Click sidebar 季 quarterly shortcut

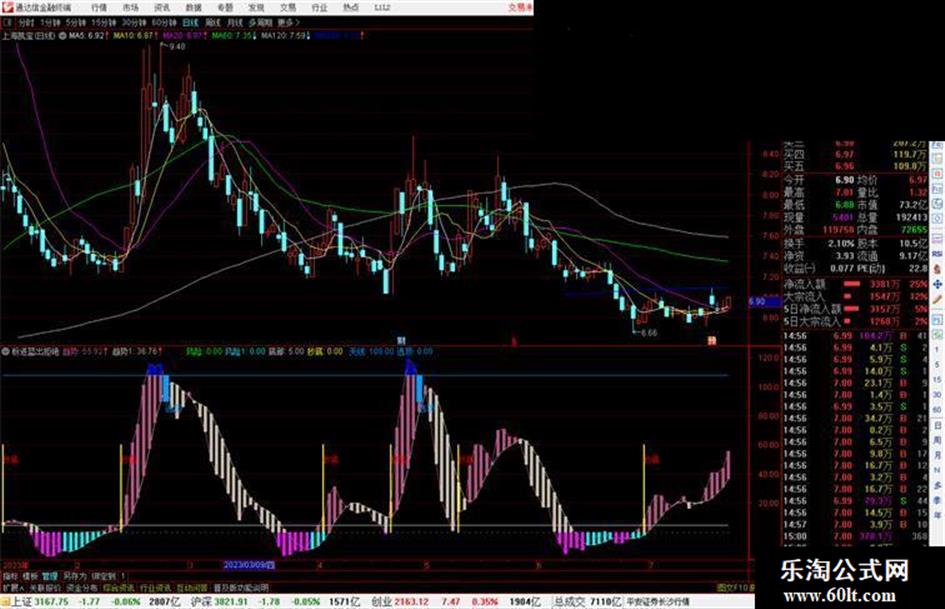click(938, 500)
